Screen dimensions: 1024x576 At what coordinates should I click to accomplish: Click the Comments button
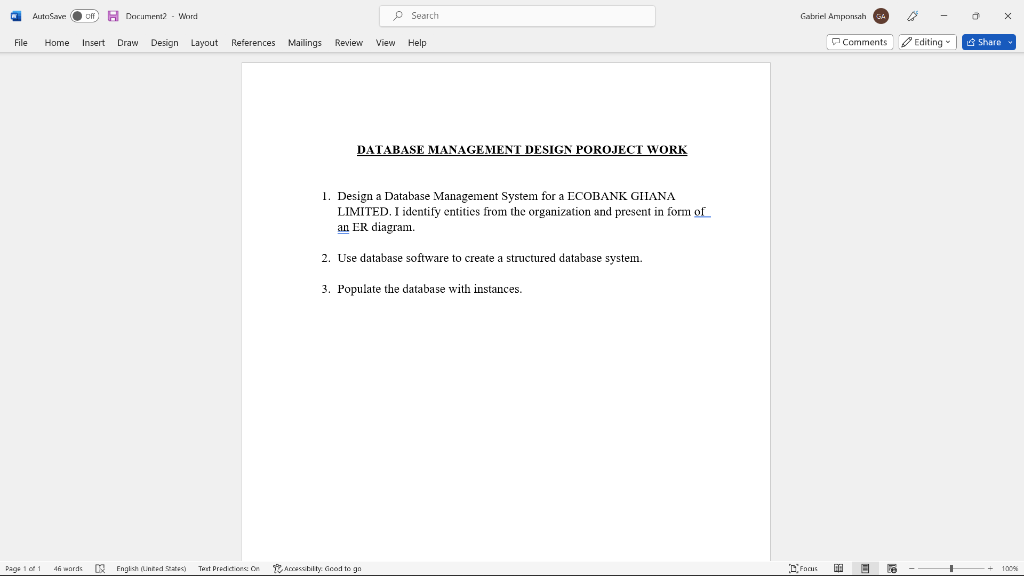(x=858, y=42)
